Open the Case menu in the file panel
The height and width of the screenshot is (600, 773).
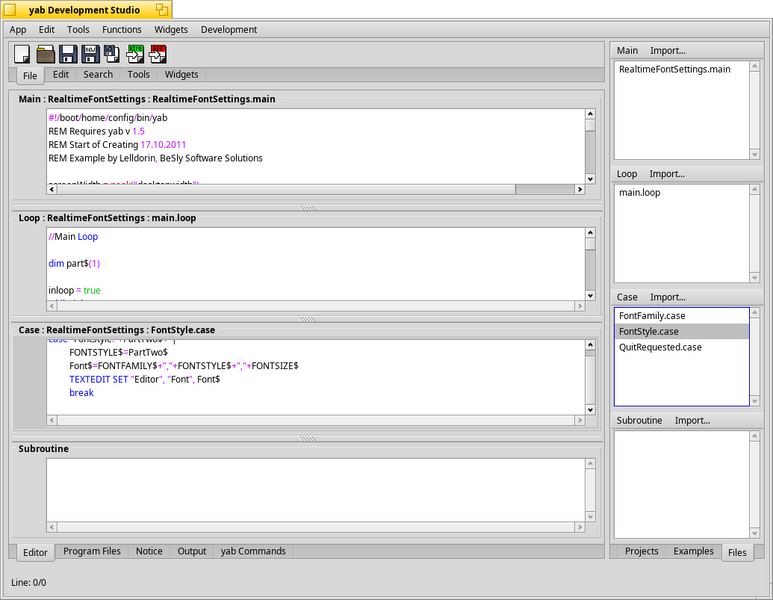627,297
